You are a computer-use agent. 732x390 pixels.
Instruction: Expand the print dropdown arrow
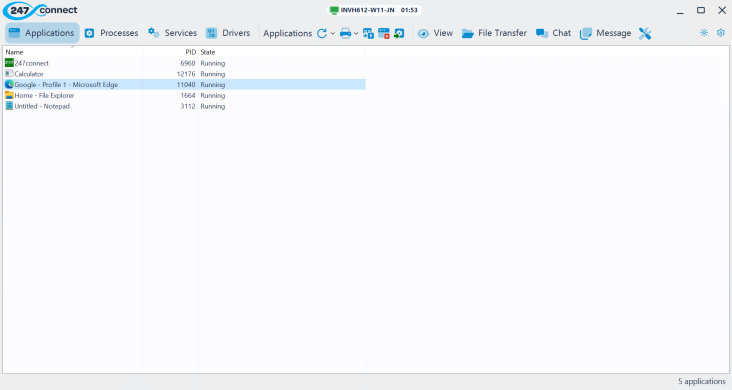point(356,33)
